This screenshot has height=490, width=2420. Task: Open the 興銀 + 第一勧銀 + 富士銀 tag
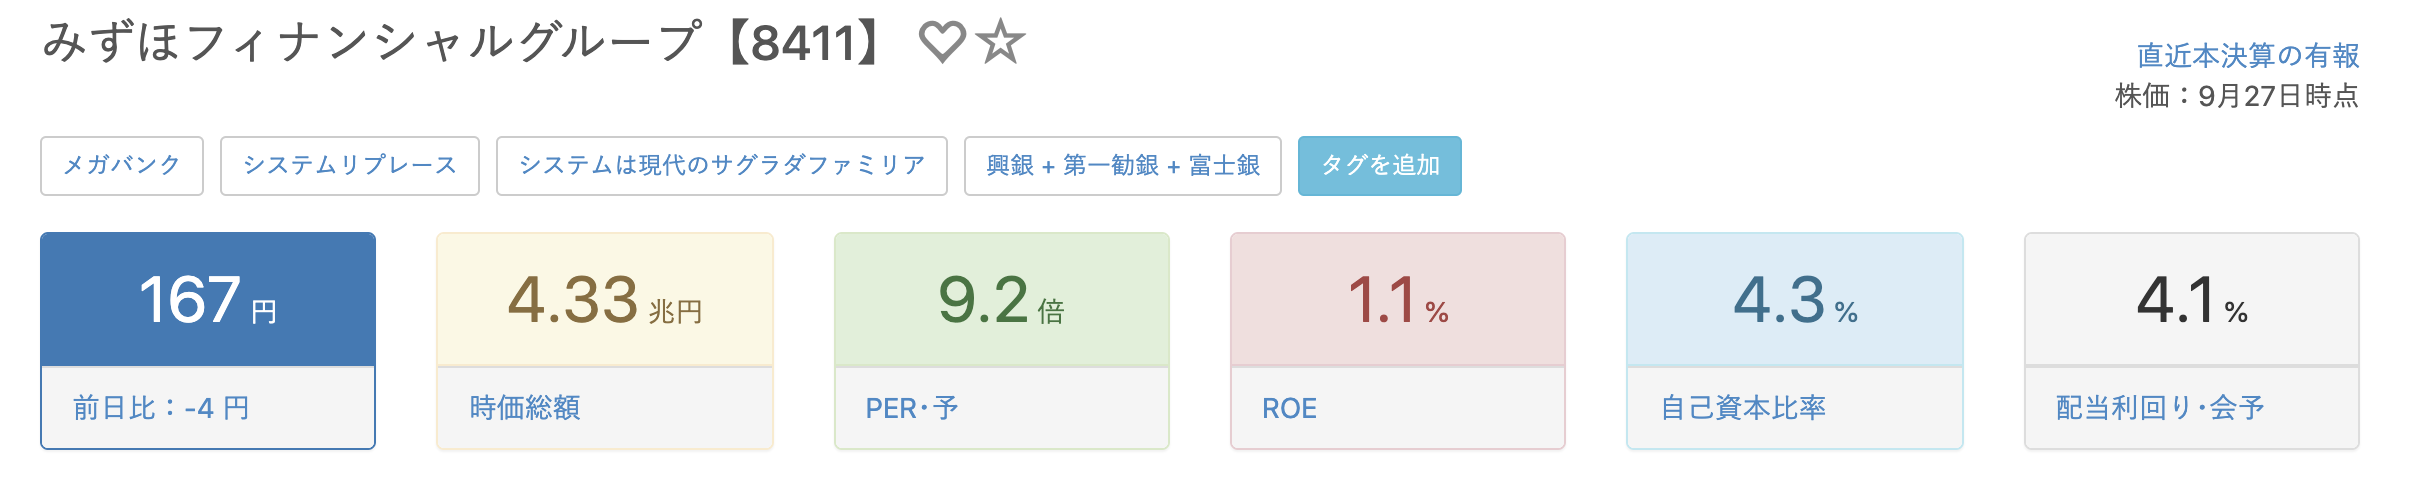pyautogui.click(x=1123, y=166)
